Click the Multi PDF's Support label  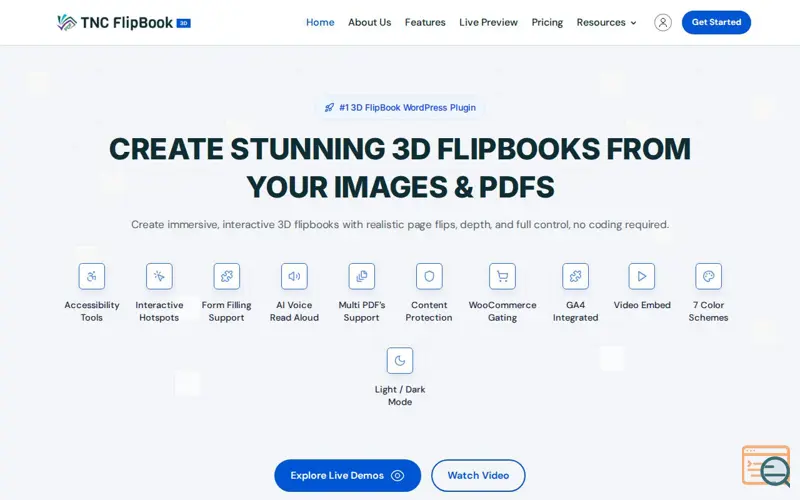pyautogui.click(x=362, y=311)
